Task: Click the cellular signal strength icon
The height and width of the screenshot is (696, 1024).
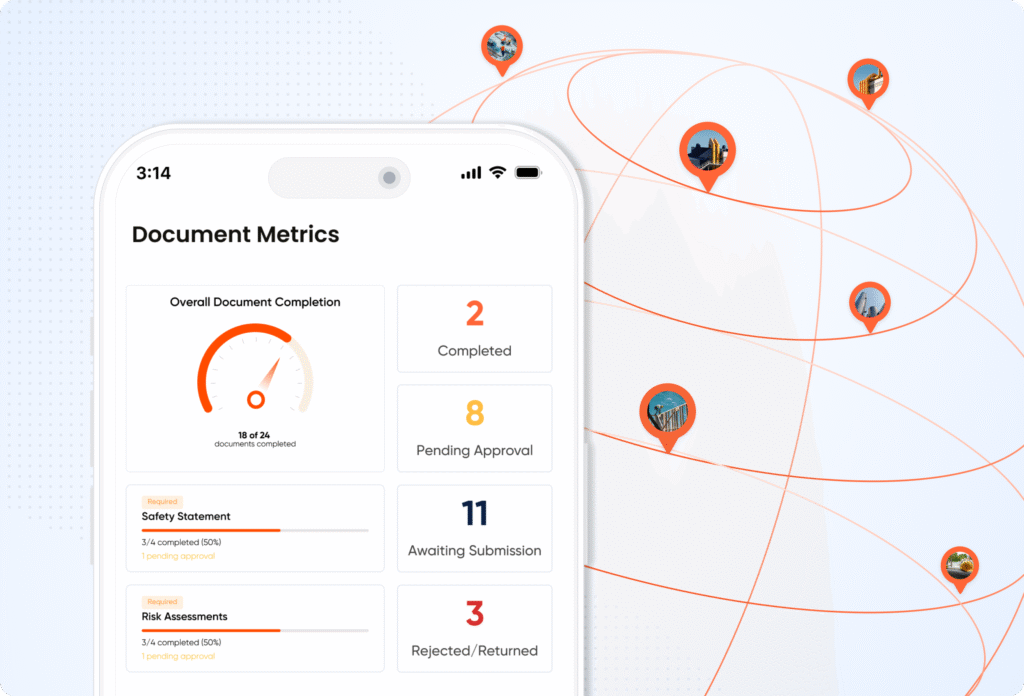Action: coord(470,172)
